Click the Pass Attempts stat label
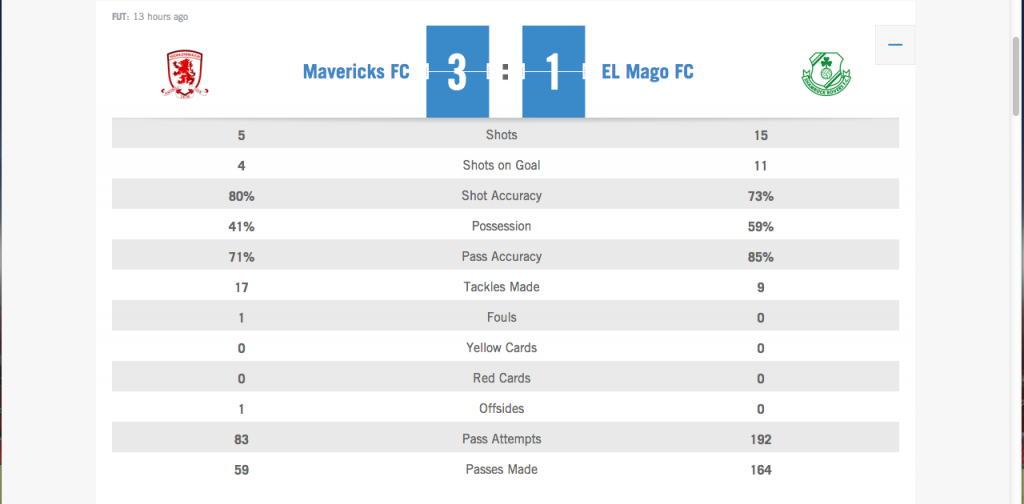 point(501,439)
